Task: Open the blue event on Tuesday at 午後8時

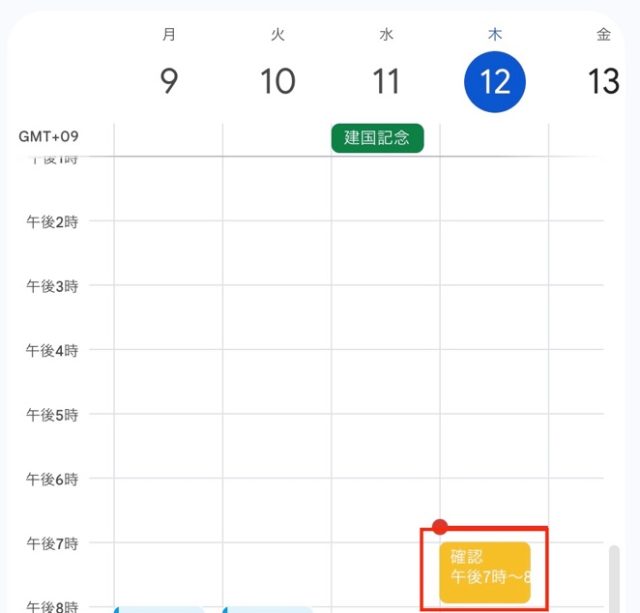Action: [268, 609]
